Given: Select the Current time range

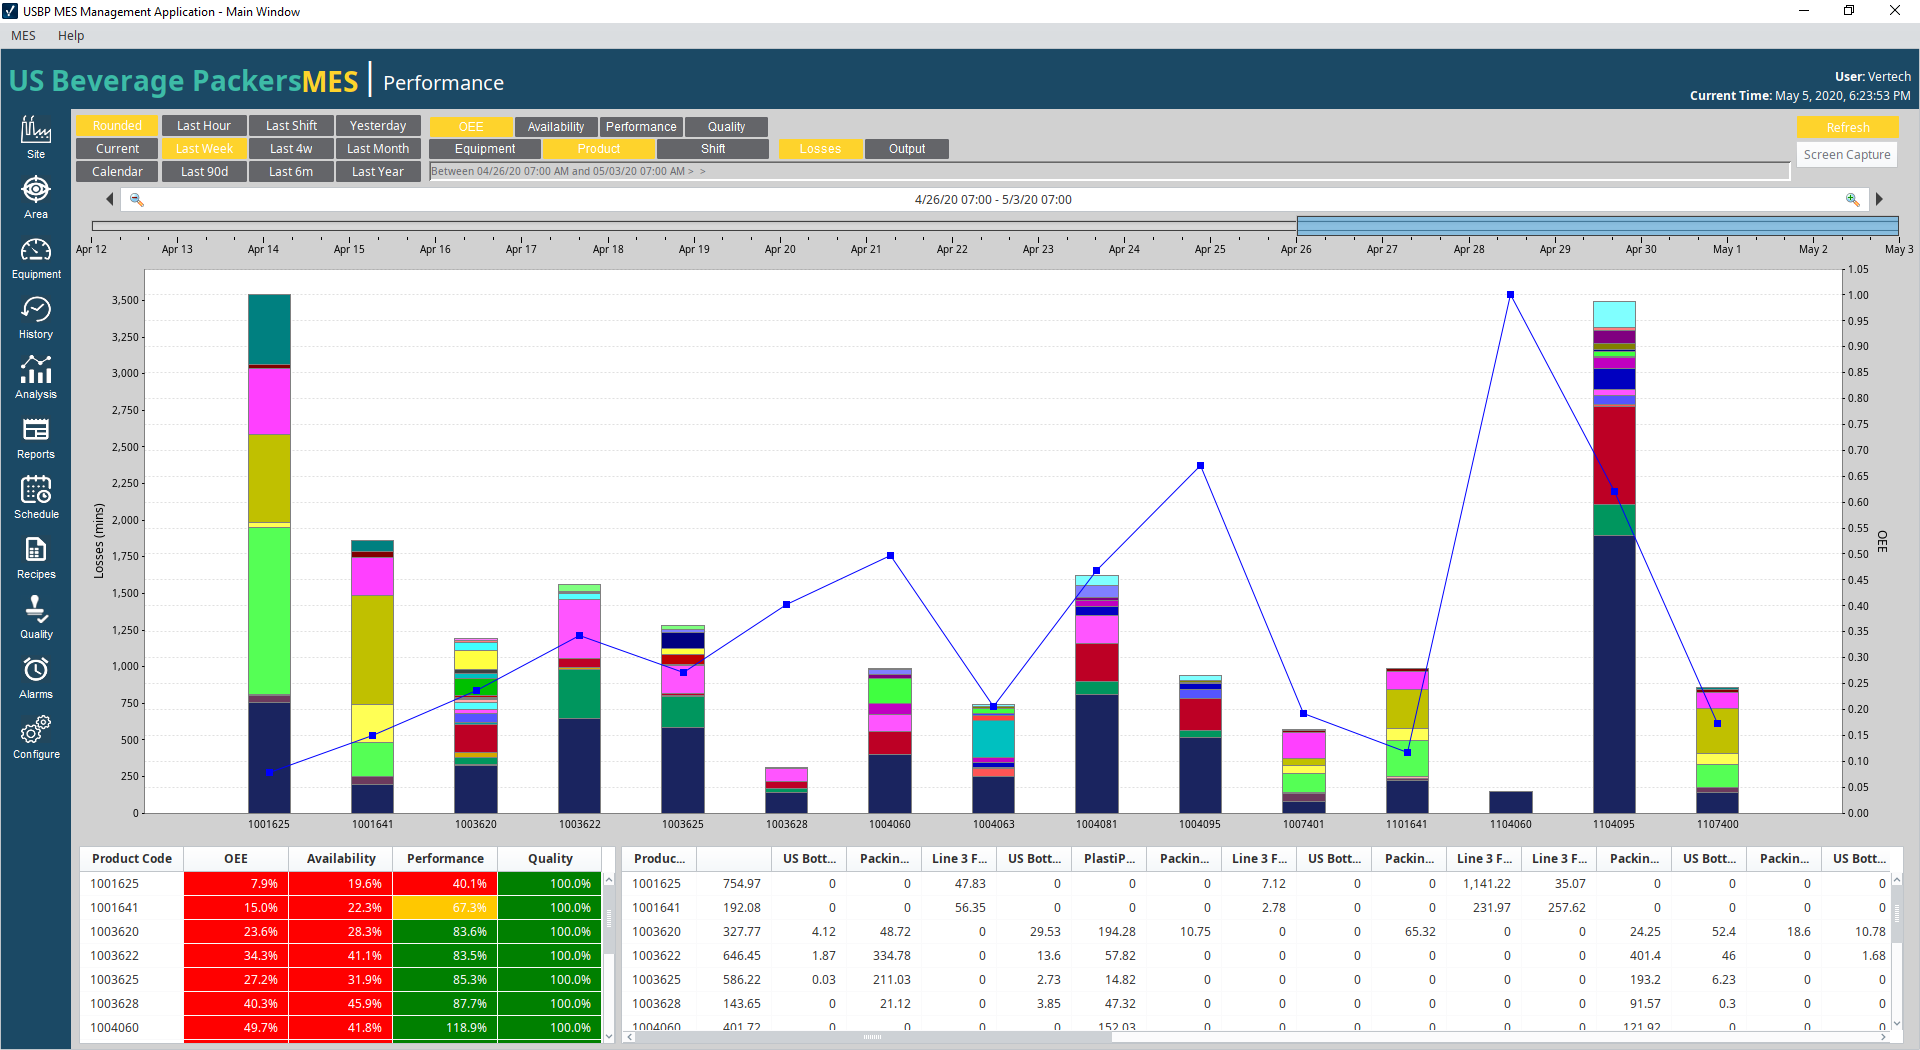Looking at the screenshot, I should (117, 149).
